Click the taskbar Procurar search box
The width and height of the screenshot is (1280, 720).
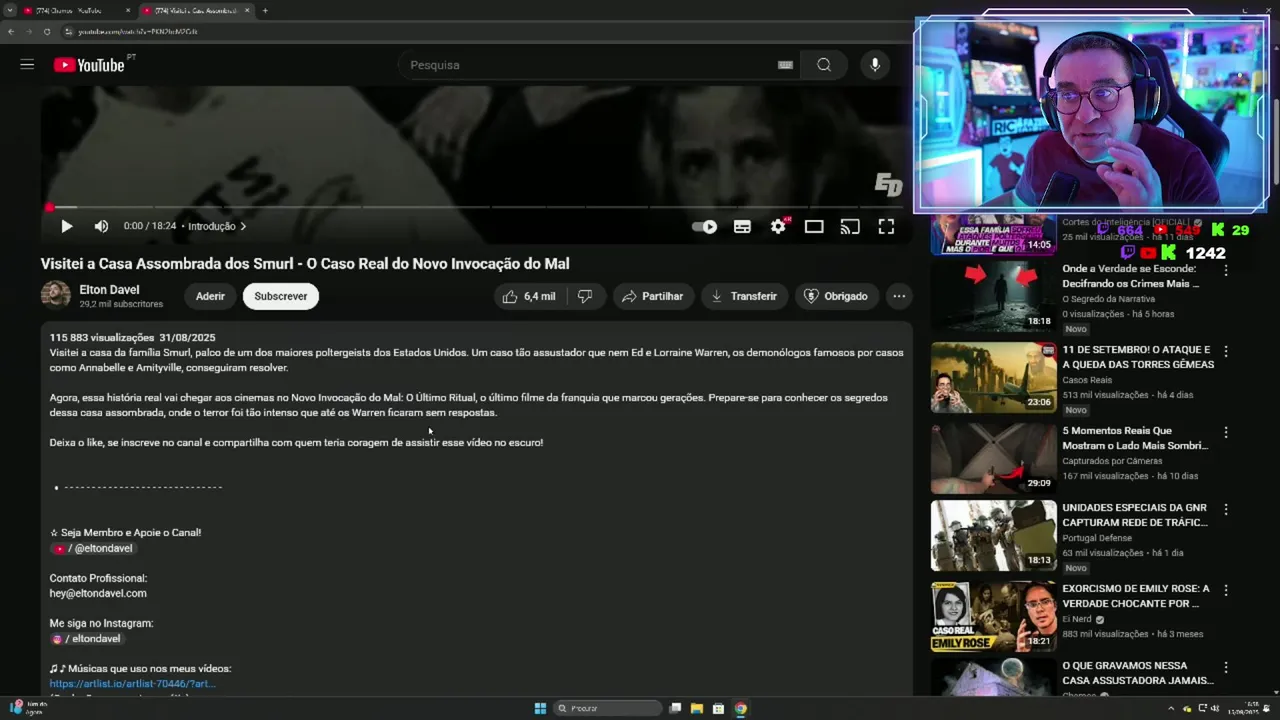point(607,708)
